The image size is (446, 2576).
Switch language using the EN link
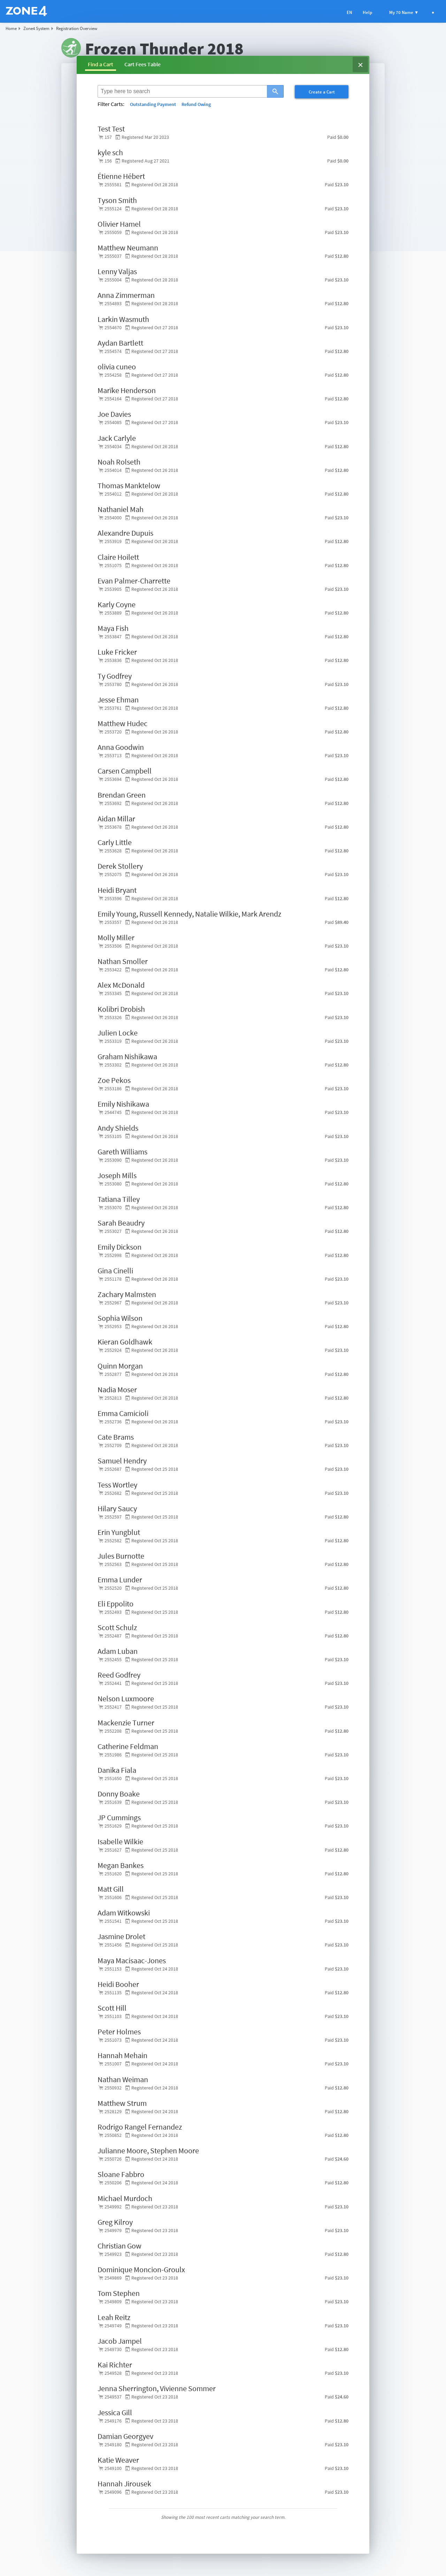click(x=349, y=12)
